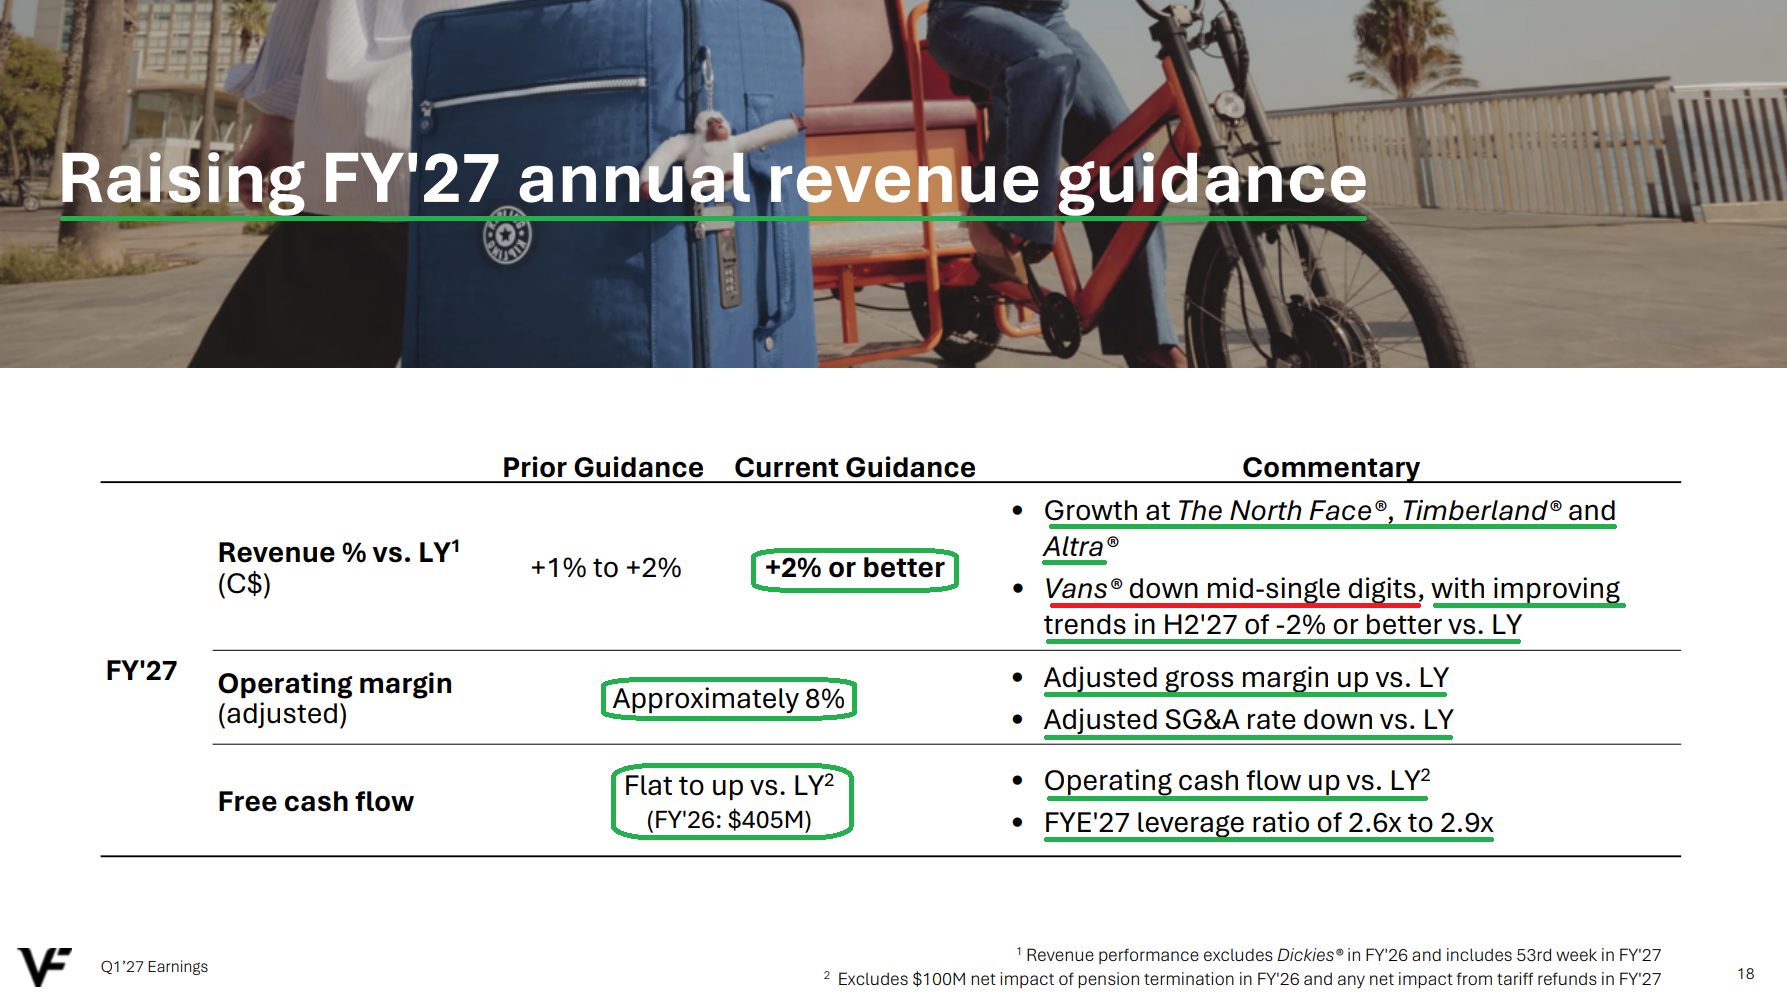Select the '+1% to +2%' prior guidance value
Image resolution: width=1787 pixels, height=1003 pixels.
[606, 568]
